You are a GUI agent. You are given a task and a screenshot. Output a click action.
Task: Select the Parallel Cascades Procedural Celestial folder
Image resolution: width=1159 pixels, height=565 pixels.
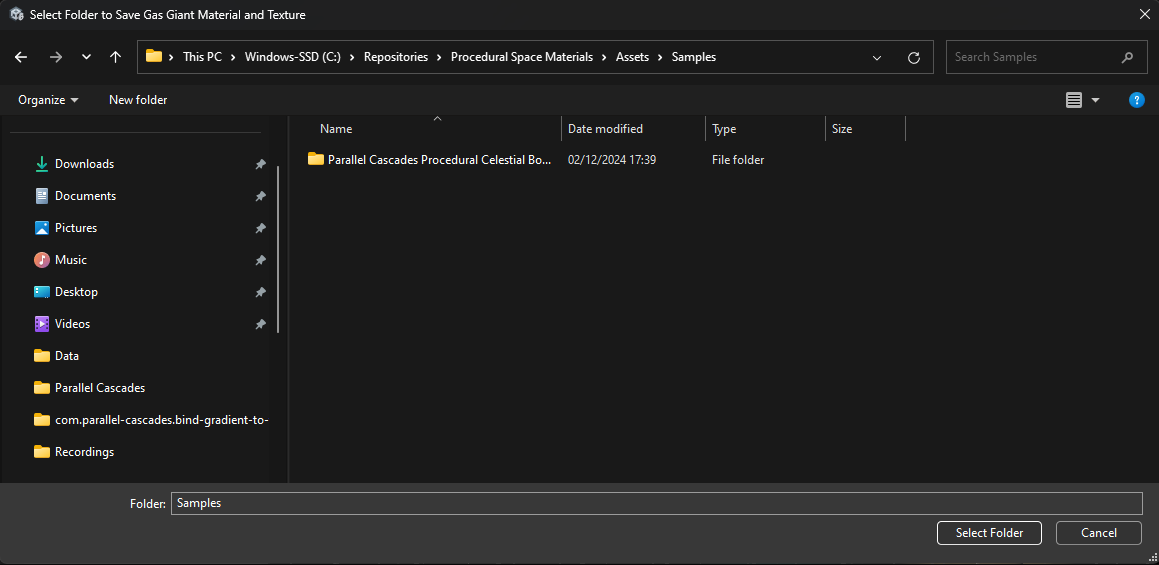point(439,160)
